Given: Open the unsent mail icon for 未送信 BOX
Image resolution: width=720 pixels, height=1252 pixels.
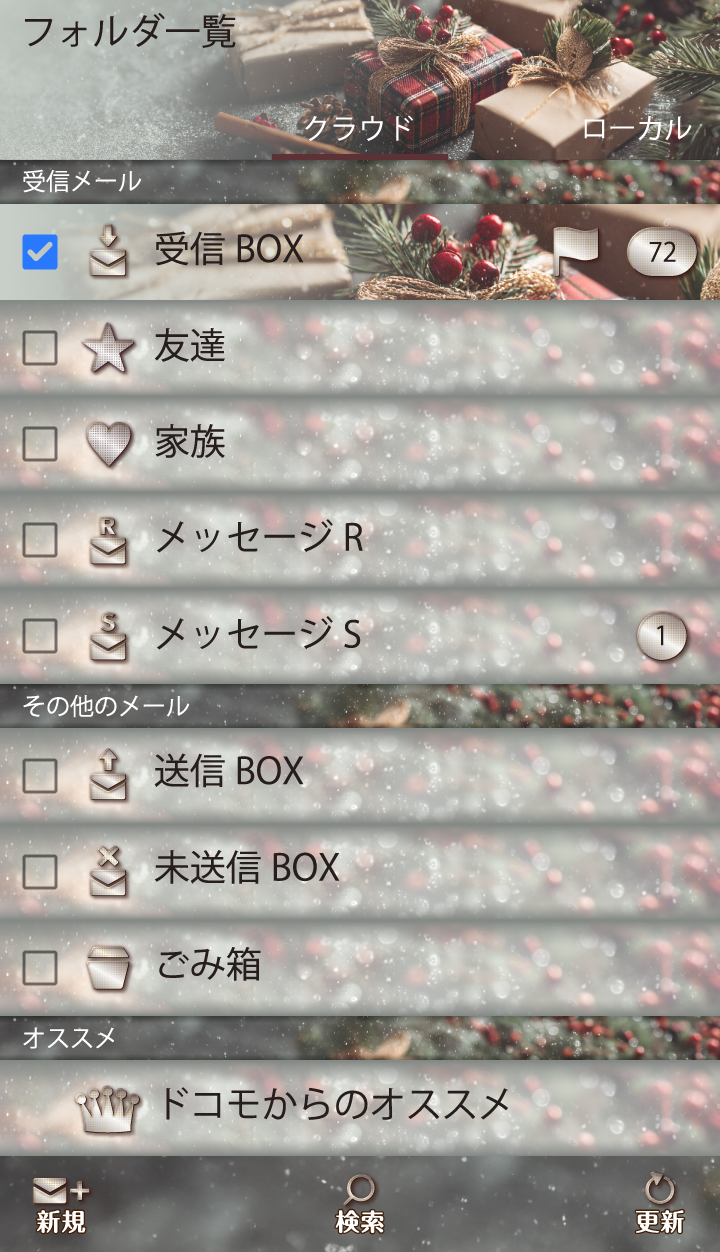Looking at the screenshot, I should point(108,870).
